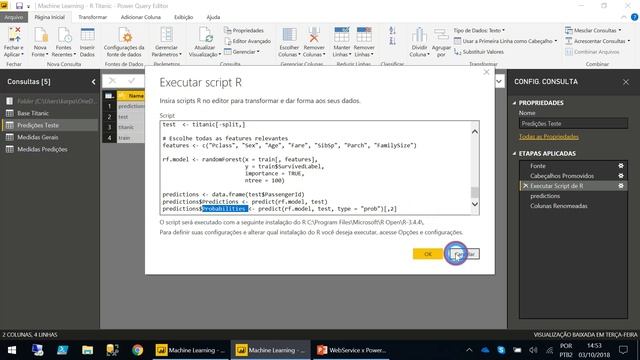
Task: Switch to Transformar tab
Action: click(93, 17)
